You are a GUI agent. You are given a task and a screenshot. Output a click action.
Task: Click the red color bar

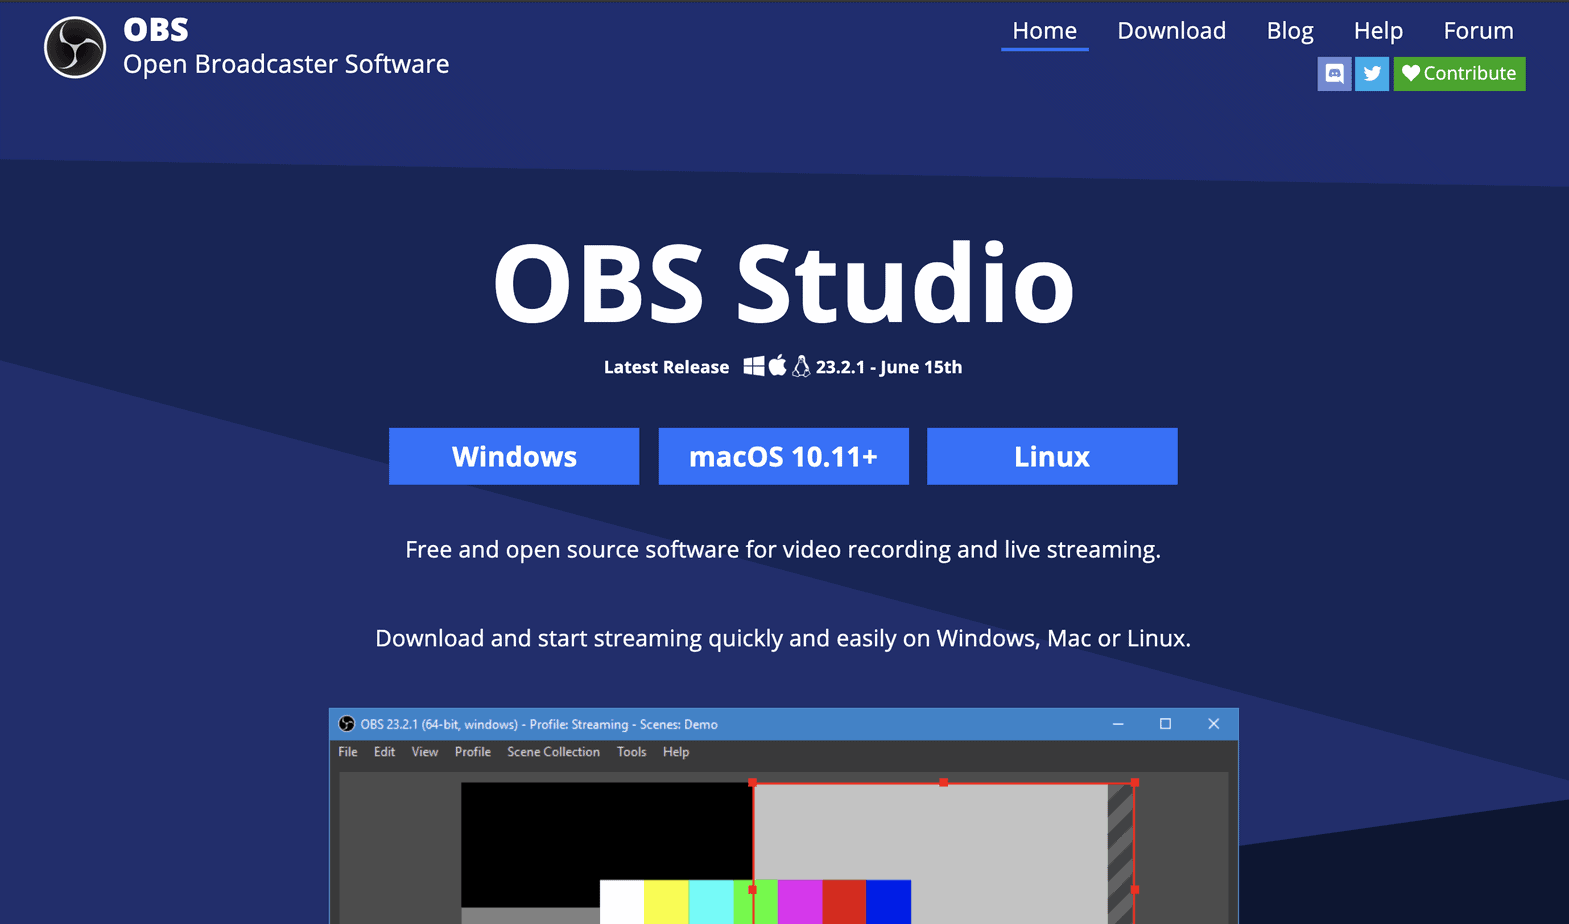pos(844,902)
